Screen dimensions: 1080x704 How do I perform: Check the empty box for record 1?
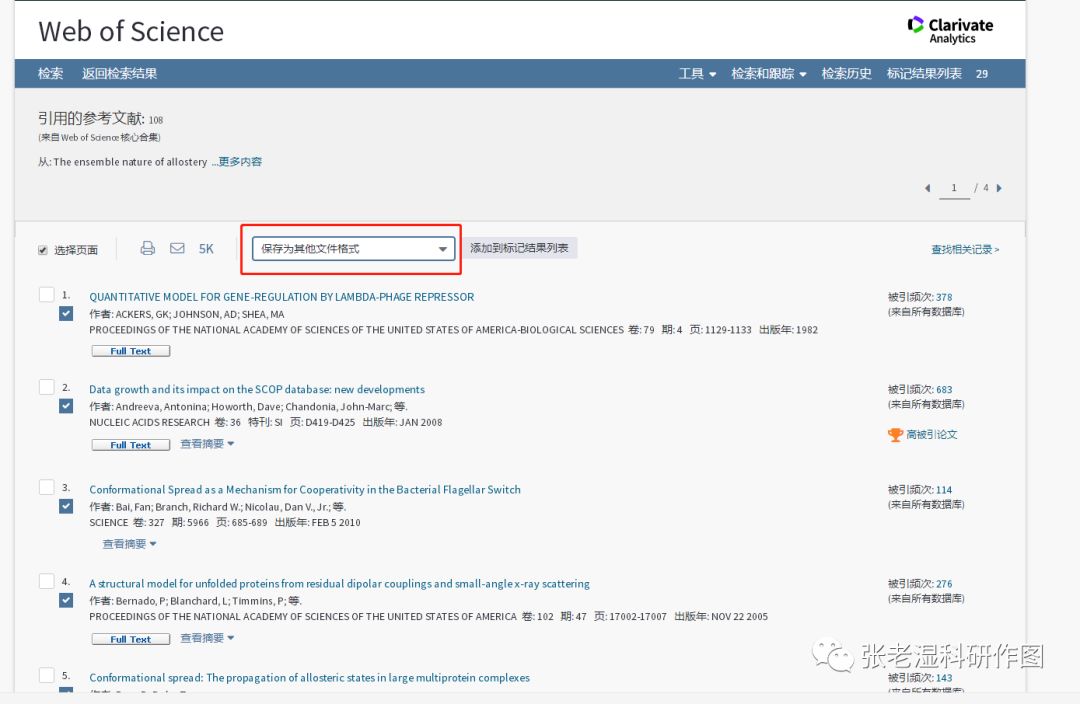tap(46, 295)
